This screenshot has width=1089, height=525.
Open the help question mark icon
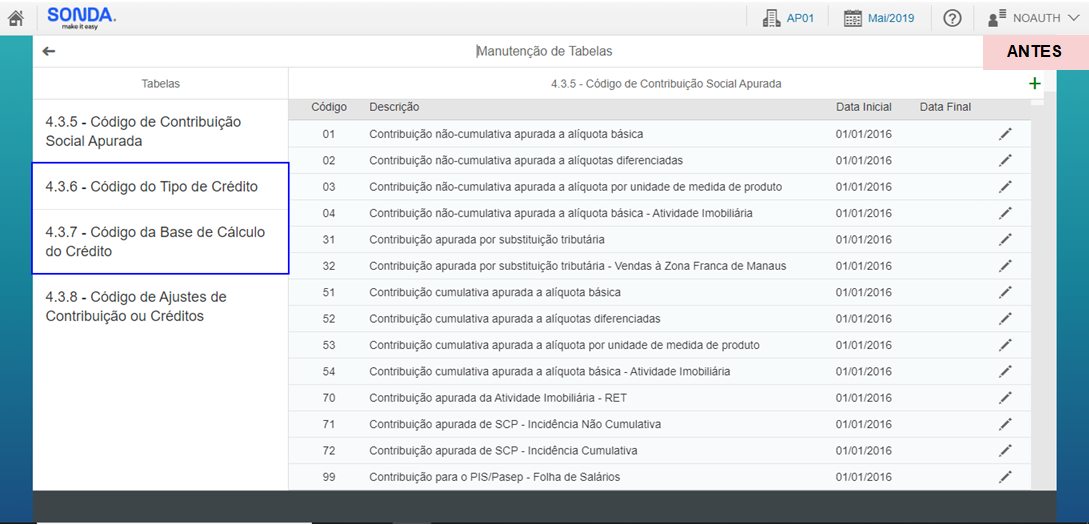pyautogui.click(x=952, y=18)
